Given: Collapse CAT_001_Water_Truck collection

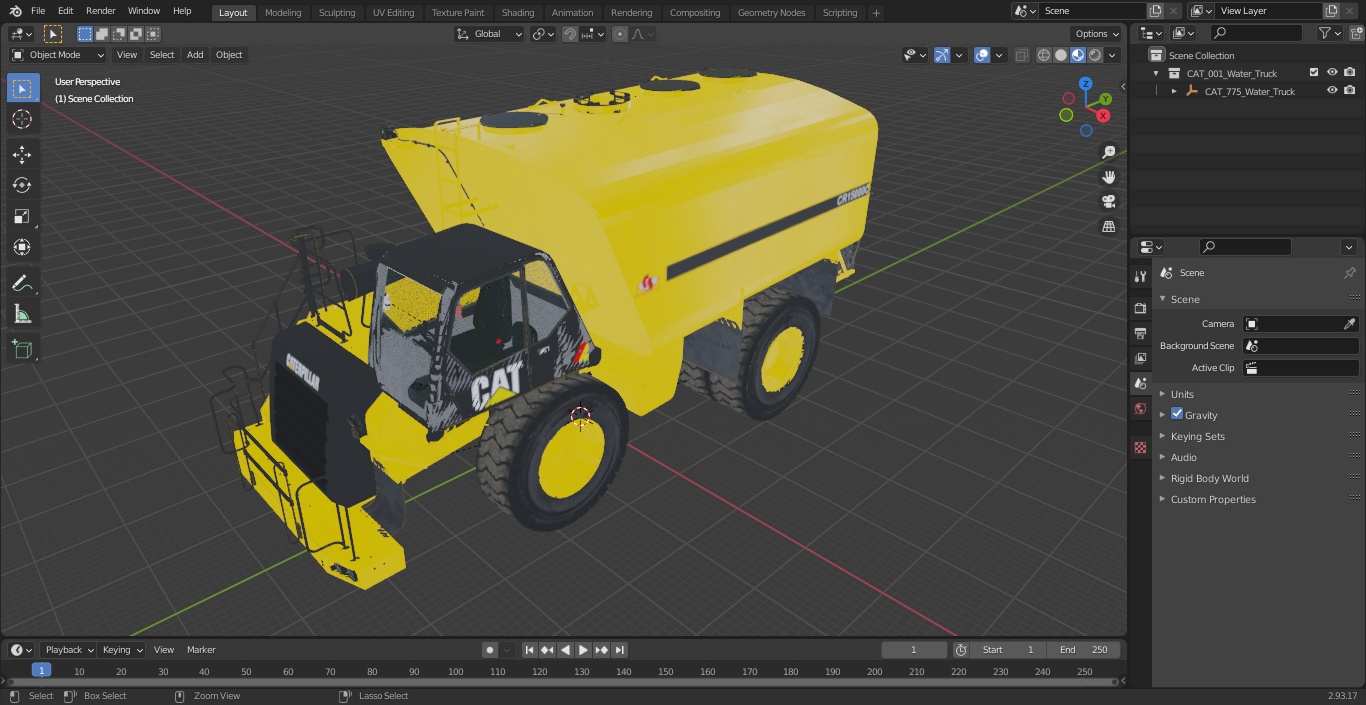Looking at the screenshot, I should [1156, 73].
